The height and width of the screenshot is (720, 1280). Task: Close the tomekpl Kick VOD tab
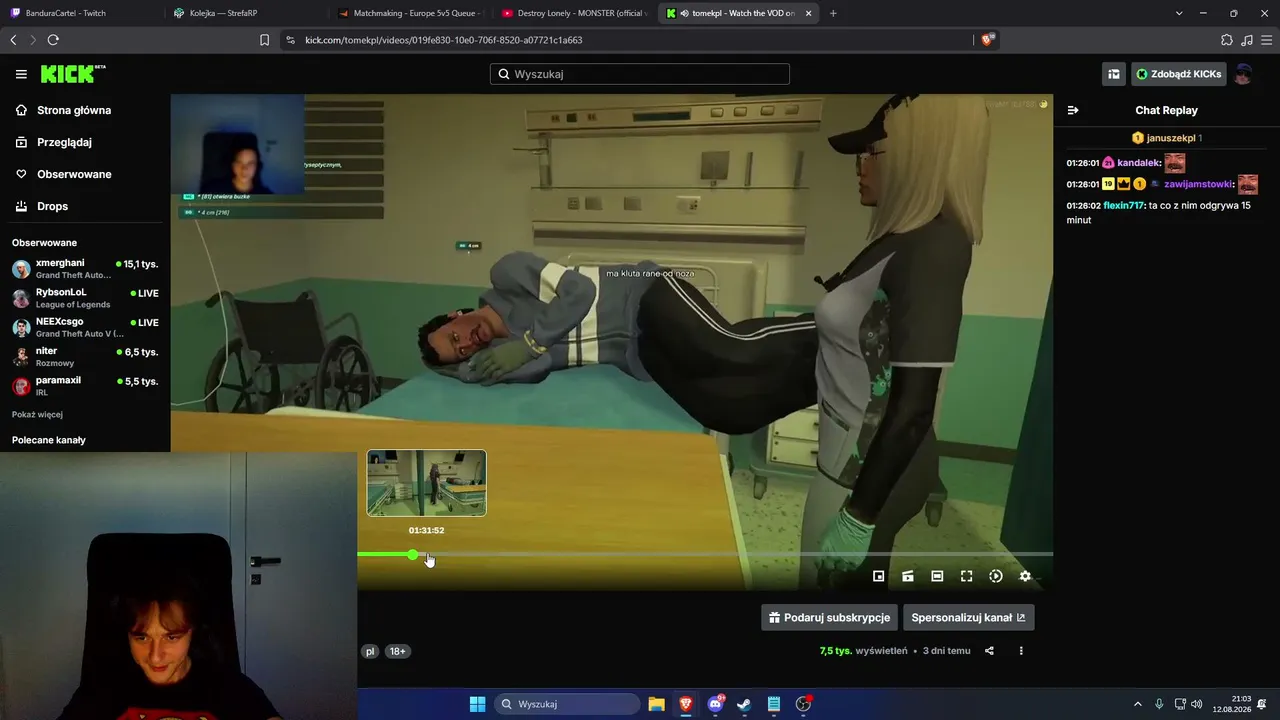coord(808,13)
